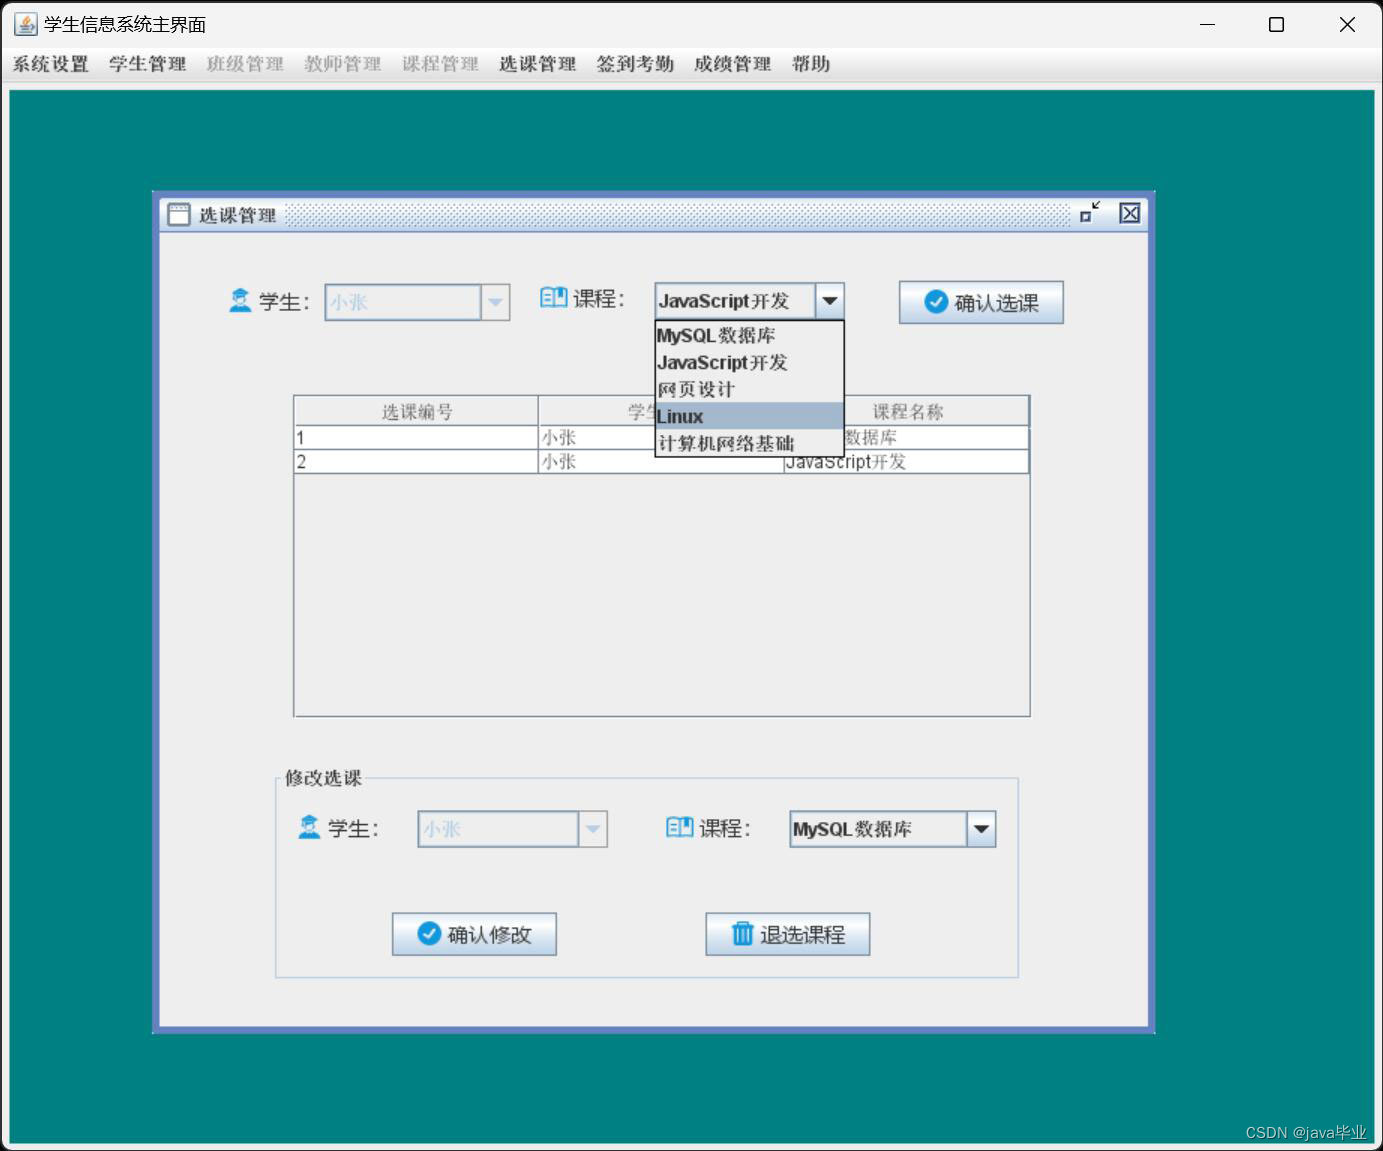
Task: Collapse the top 课程 combo box arrow
Action: pyautogui.click(x=830, y=301)
